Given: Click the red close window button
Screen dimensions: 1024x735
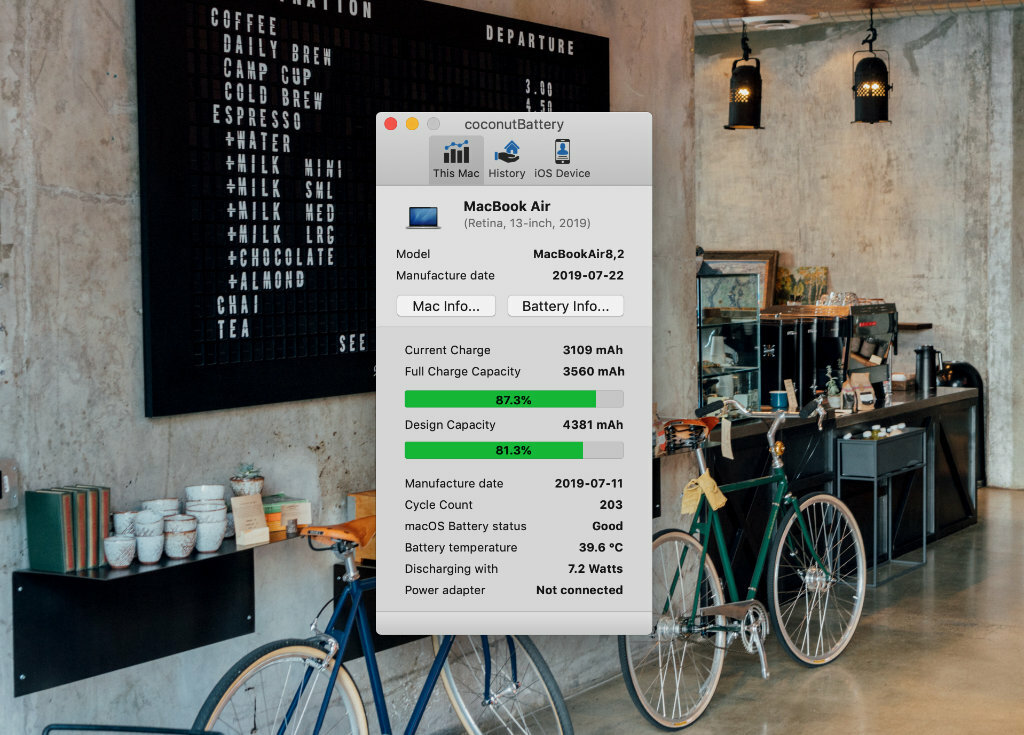Looking at the screenshot, I should click(x=391, y=124).
